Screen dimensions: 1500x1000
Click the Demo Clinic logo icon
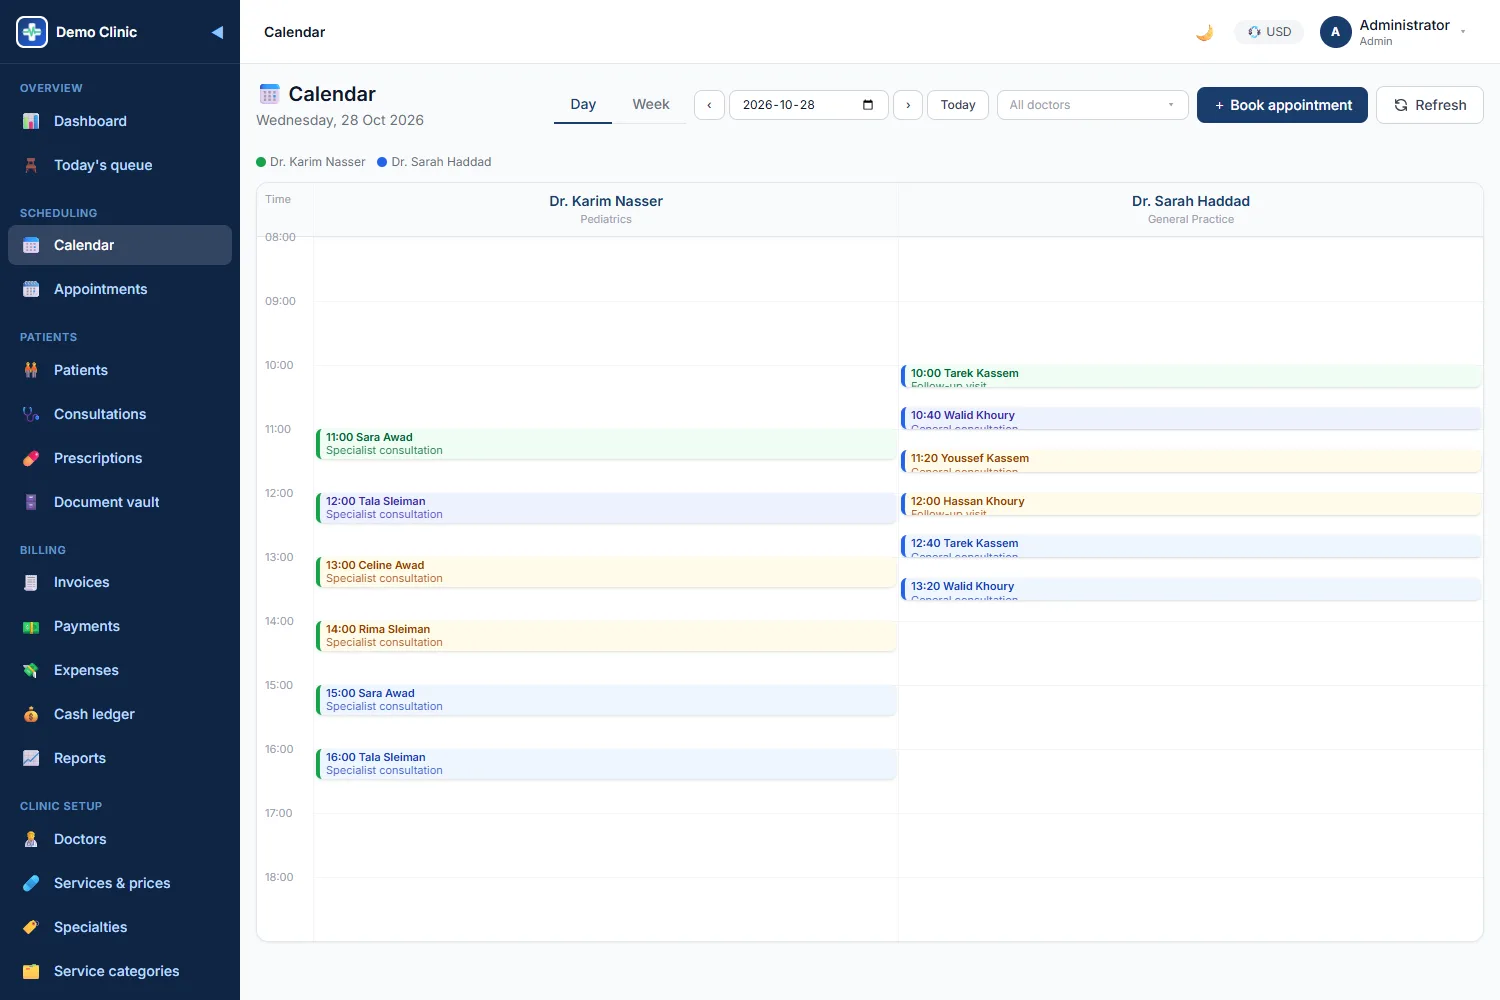(x=32, y=32)
